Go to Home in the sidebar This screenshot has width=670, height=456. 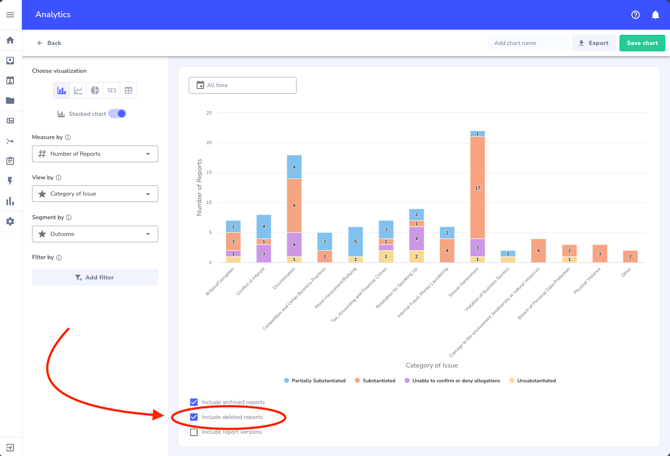pyautogui.click(x=10, y=41)
